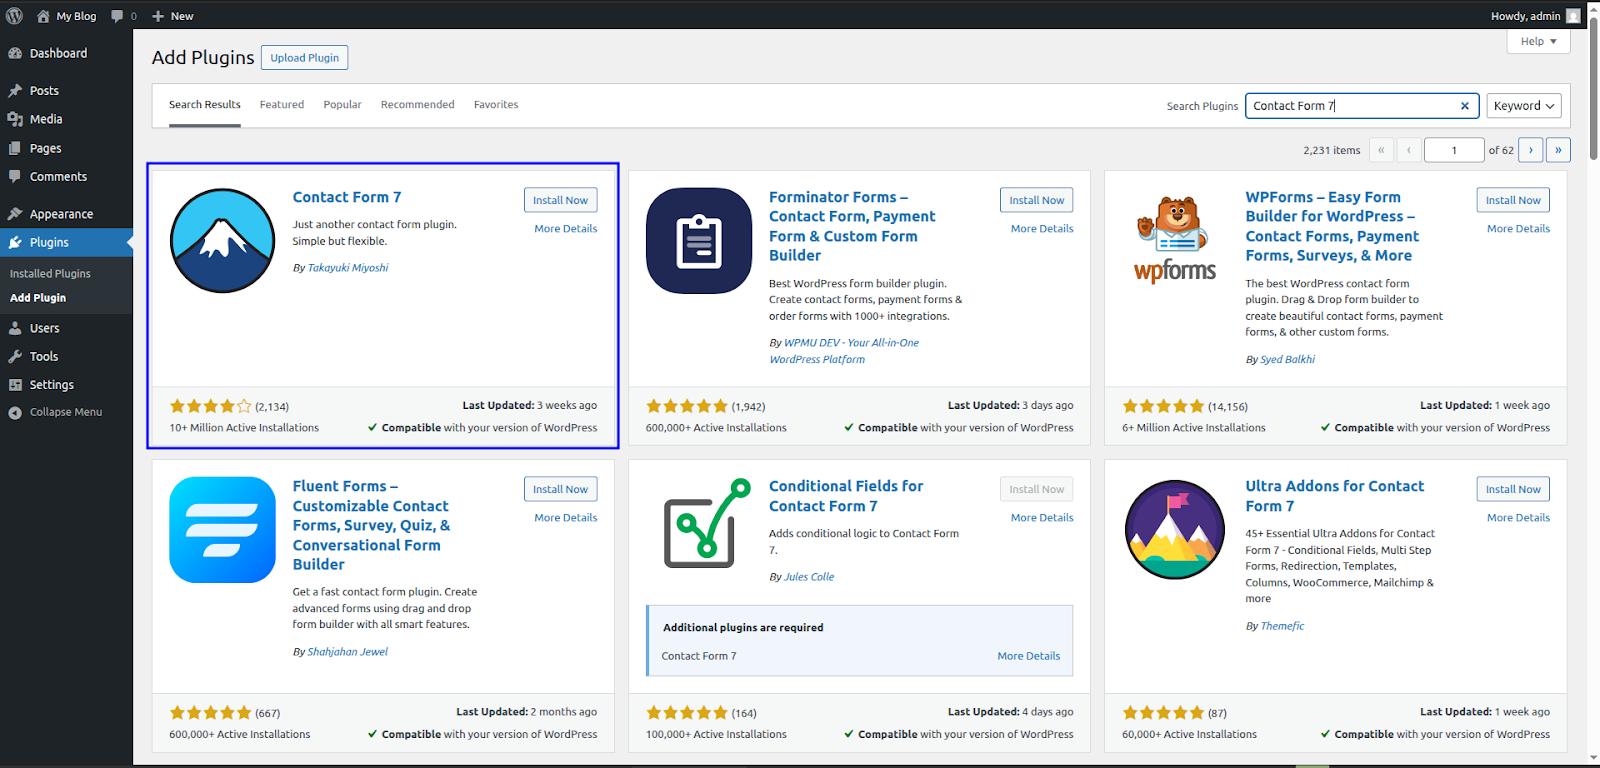Install the Contact Form 7 plugin
Viewport: 1600px width, 768px height.
560,200
